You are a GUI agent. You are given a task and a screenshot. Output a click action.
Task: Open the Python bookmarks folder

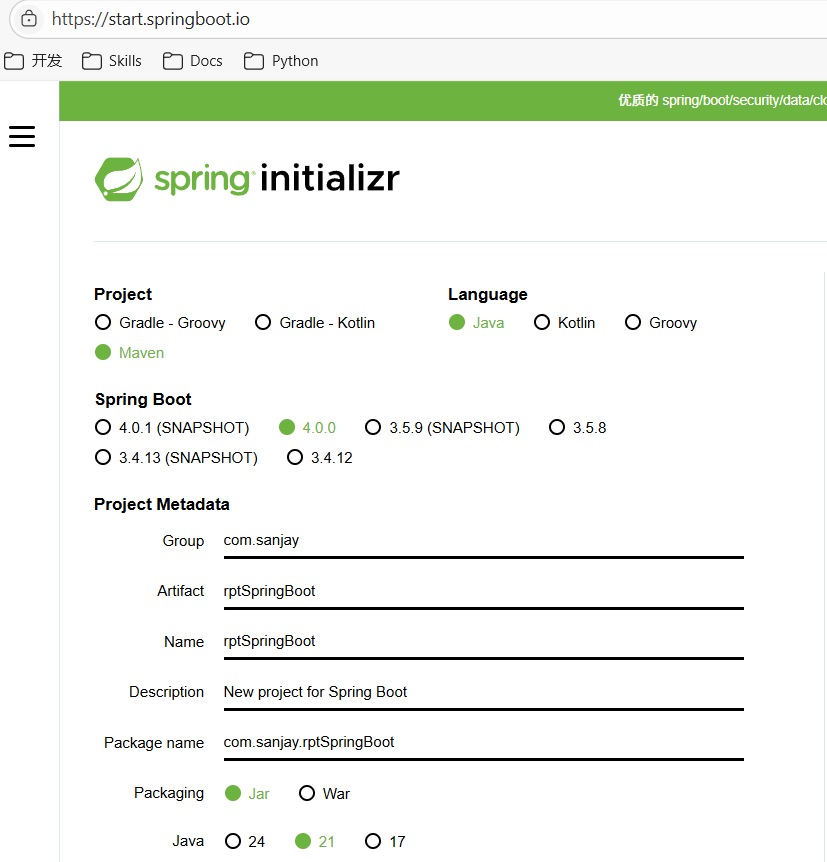pos(281,60)
